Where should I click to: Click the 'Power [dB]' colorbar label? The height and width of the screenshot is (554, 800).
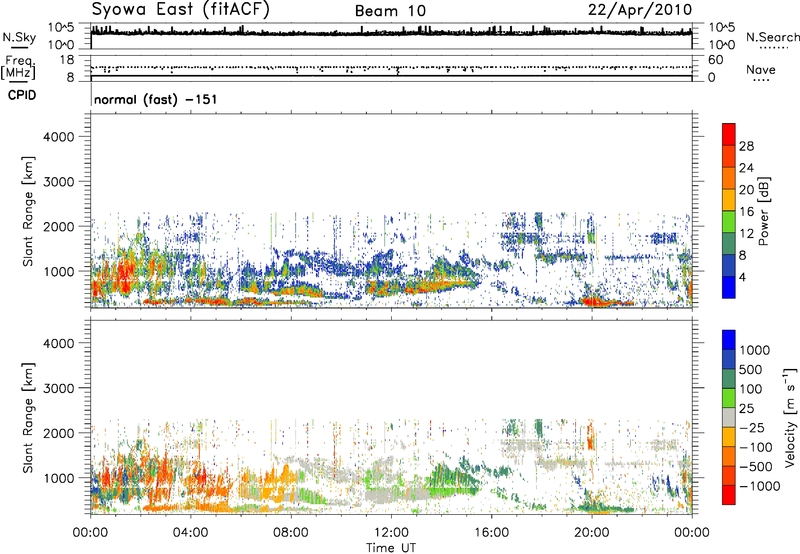(x=764, y=211)
